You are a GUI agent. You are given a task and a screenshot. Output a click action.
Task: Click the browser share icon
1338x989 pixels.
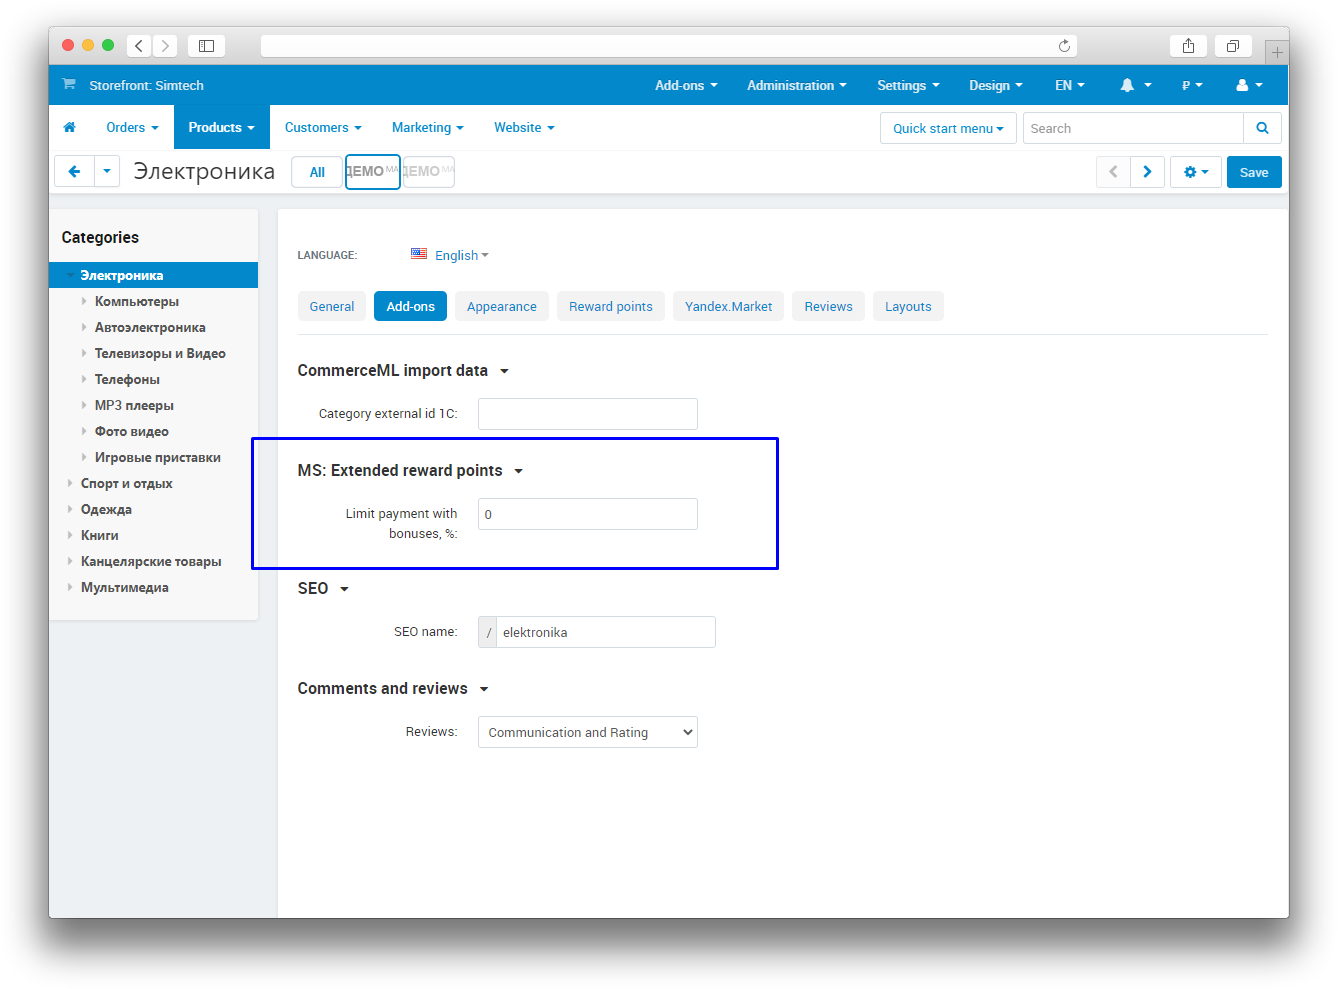[x=1188, y=46]
